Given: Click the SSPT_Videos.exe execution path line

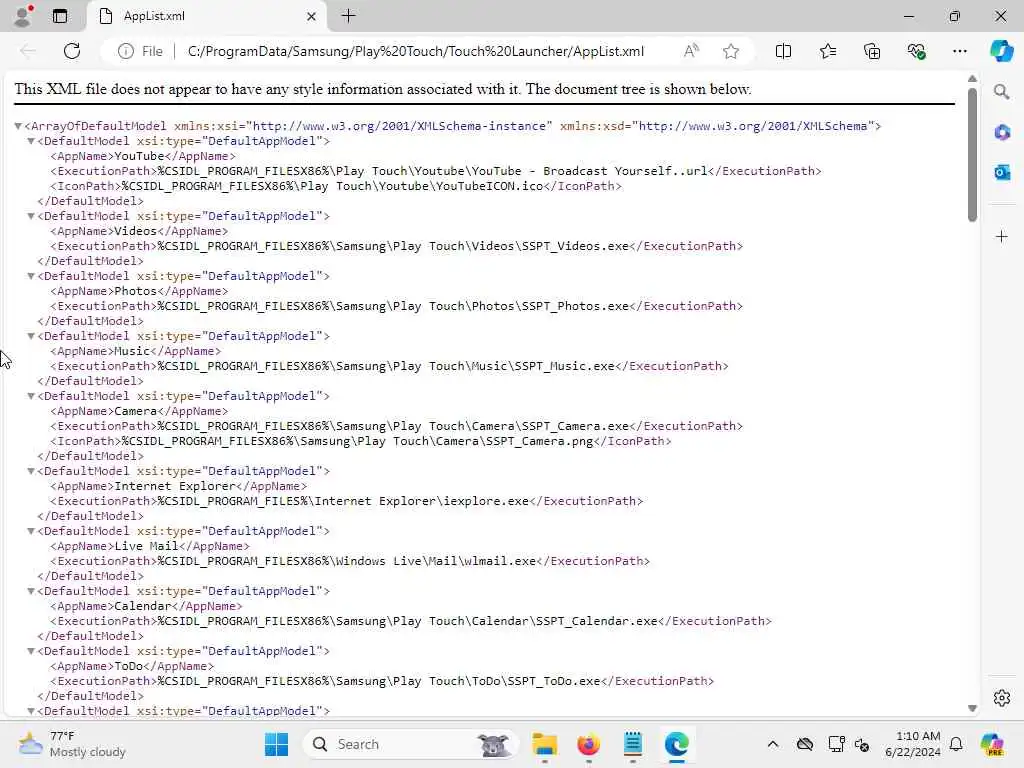Looking at the screenshot, I should click(396, 246).
